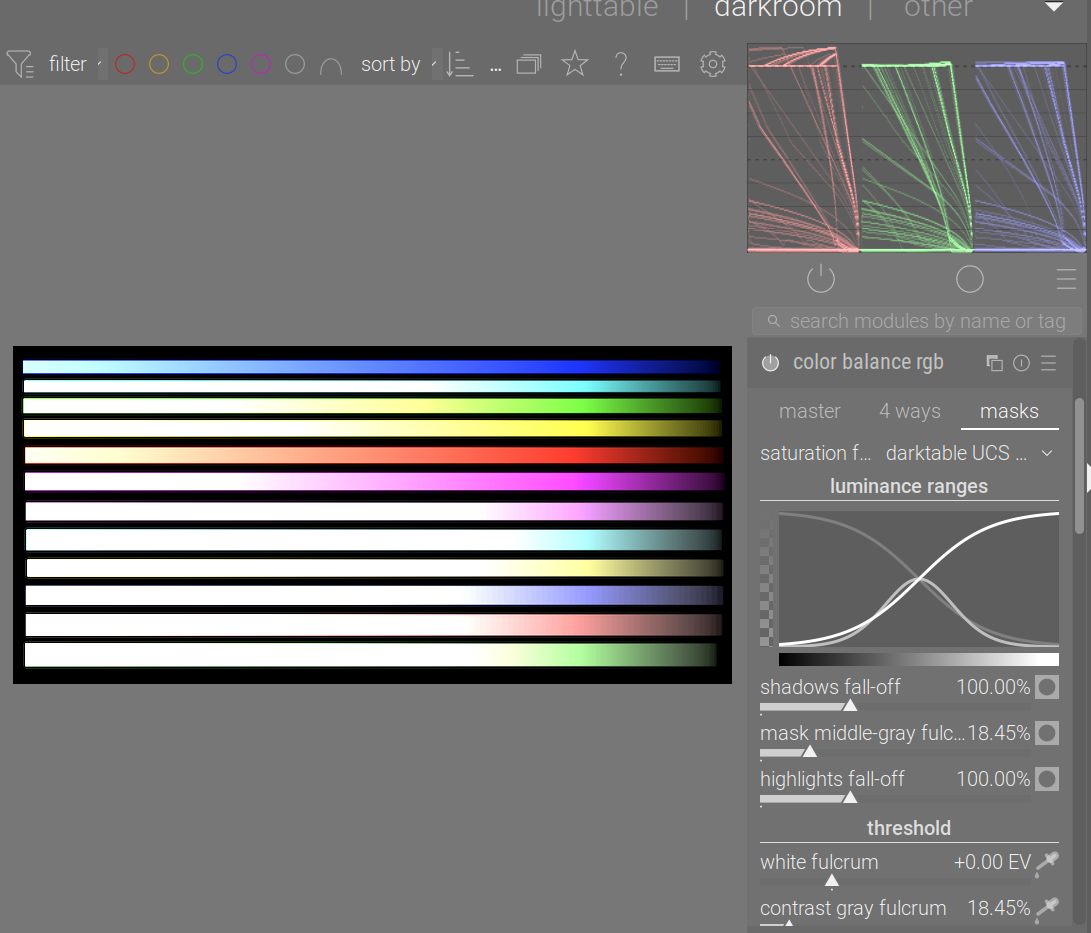Viewport: 1091px width, 933px height.
Task: Reverse the sort order direction
Action: pos(460,64)
